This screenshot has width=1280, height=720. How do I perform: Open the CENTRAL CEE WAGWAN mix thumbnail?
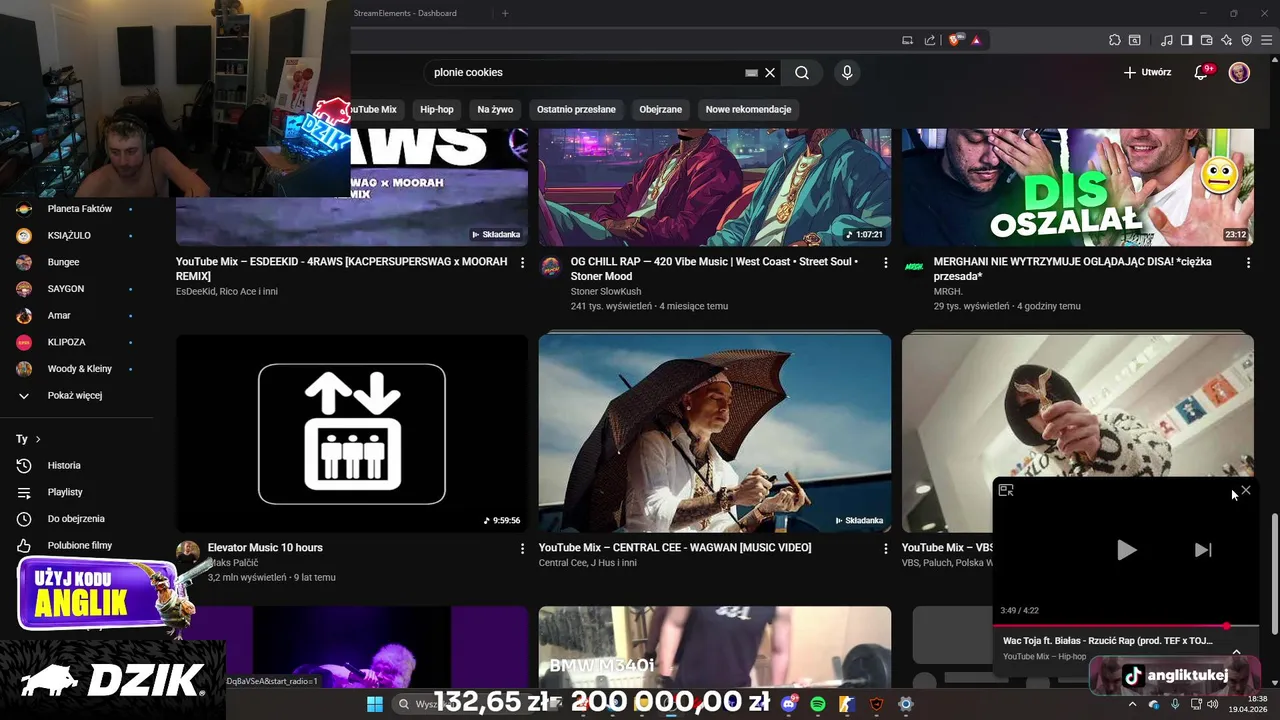pyautogui.click(x=715, y=433)
